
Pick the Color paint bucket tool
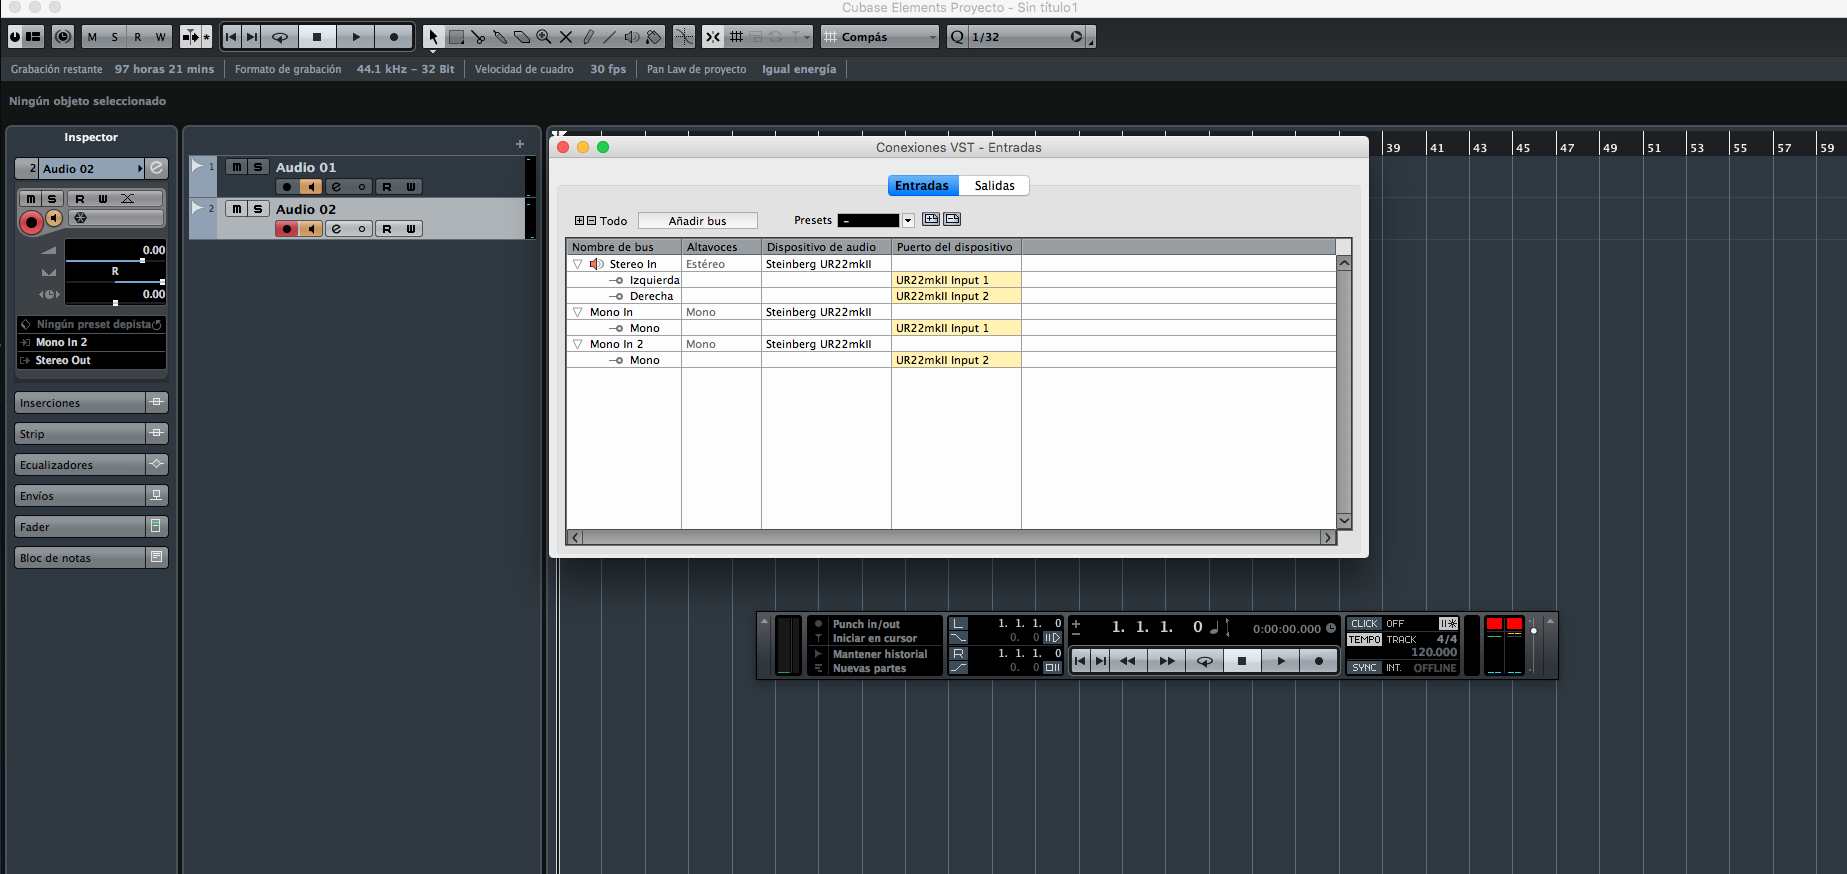(654, 37)
